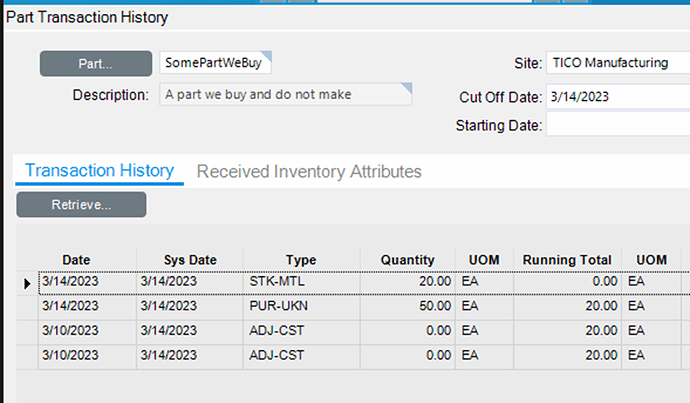Viewport: 690px width, 403px height.
Task: Select the STK-MTL transaction type cell
Action: coord(300,282)
